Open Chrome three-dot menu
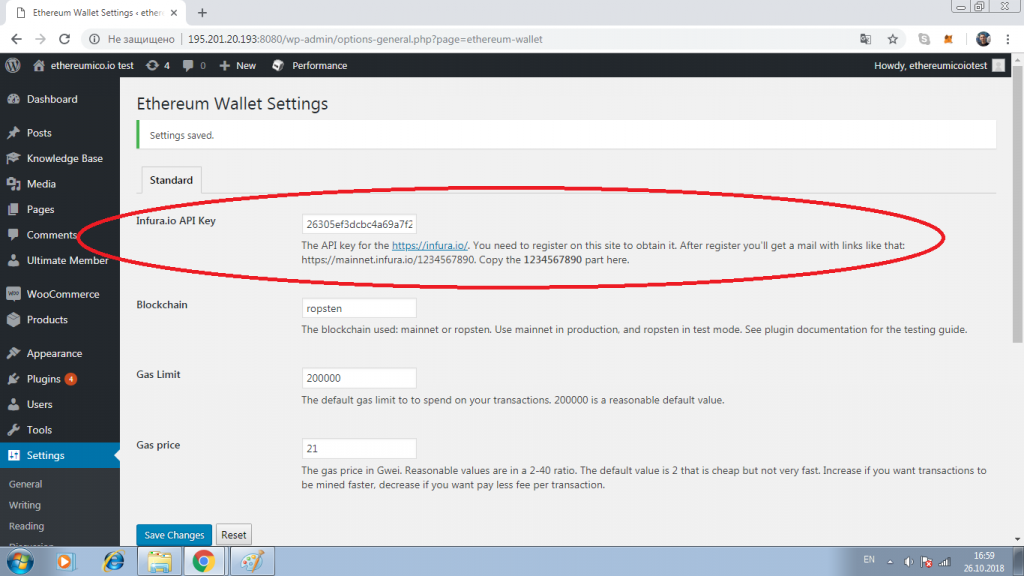Screen dimensions: 1024x576 (1008, 39)
